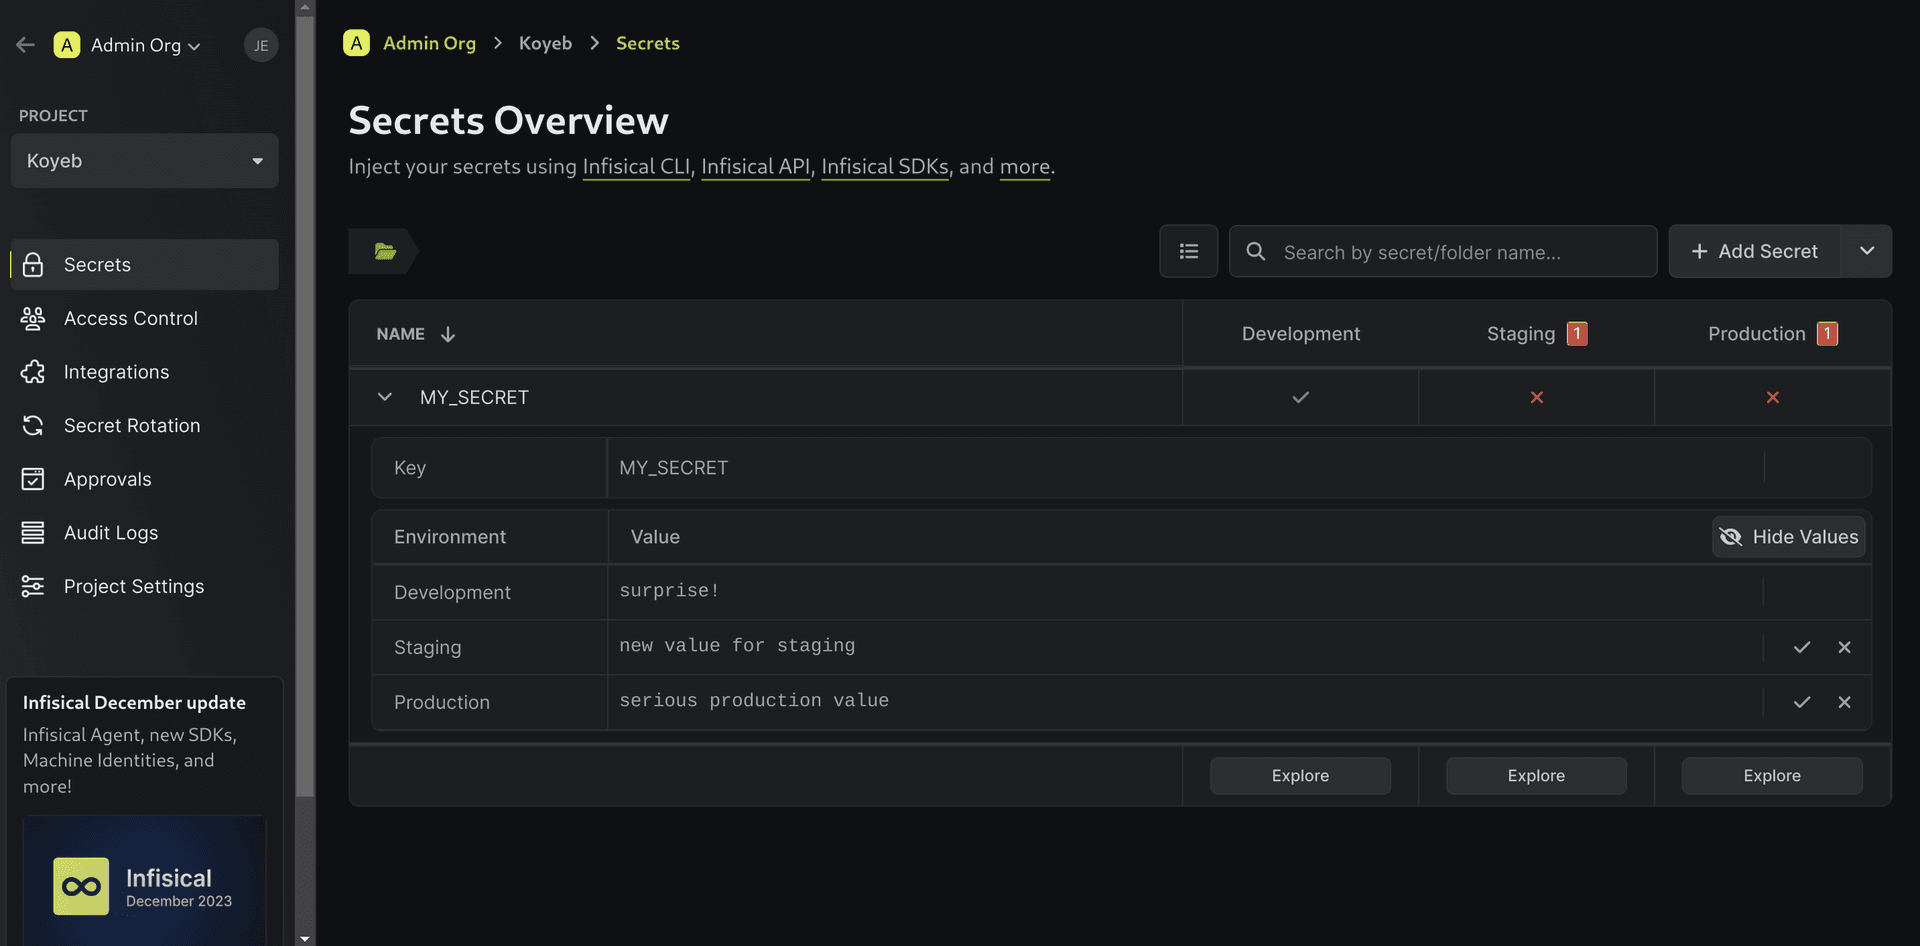Confirm the Staging value with the checkmark
Screen dimensions: 1920x946
coord(1801,647)
